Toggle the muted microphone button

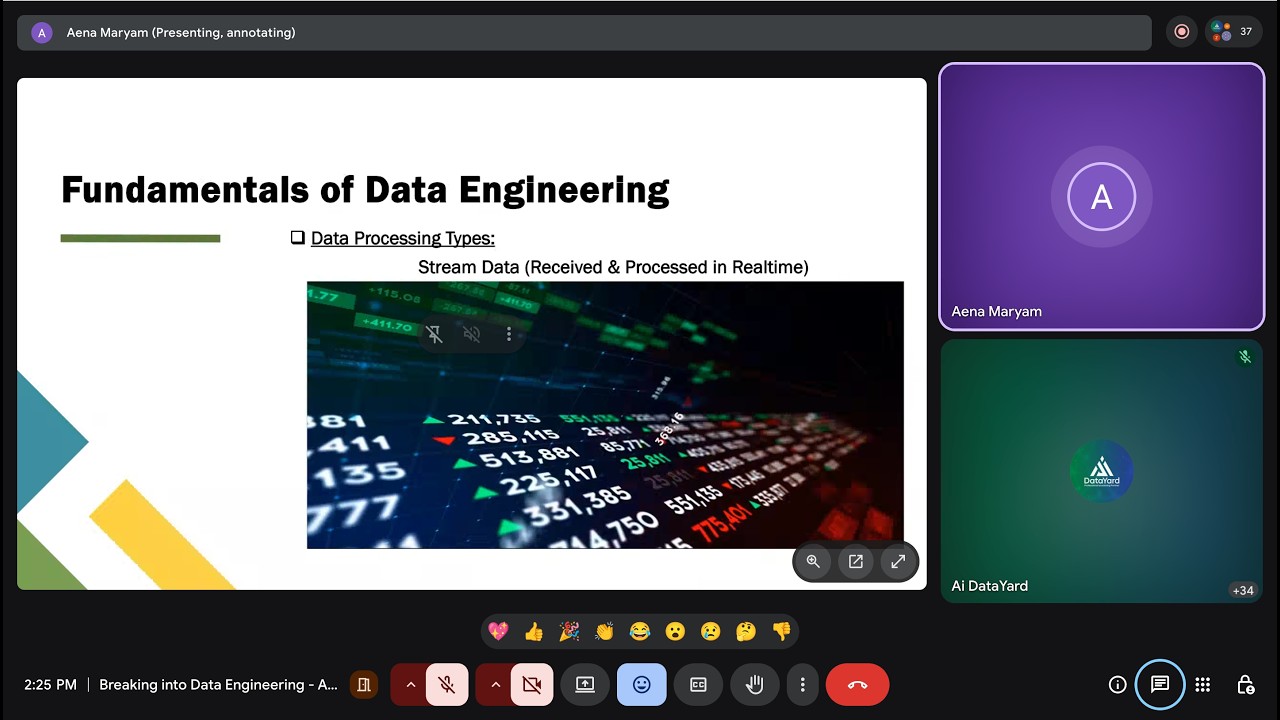click(x=447, y=685)
